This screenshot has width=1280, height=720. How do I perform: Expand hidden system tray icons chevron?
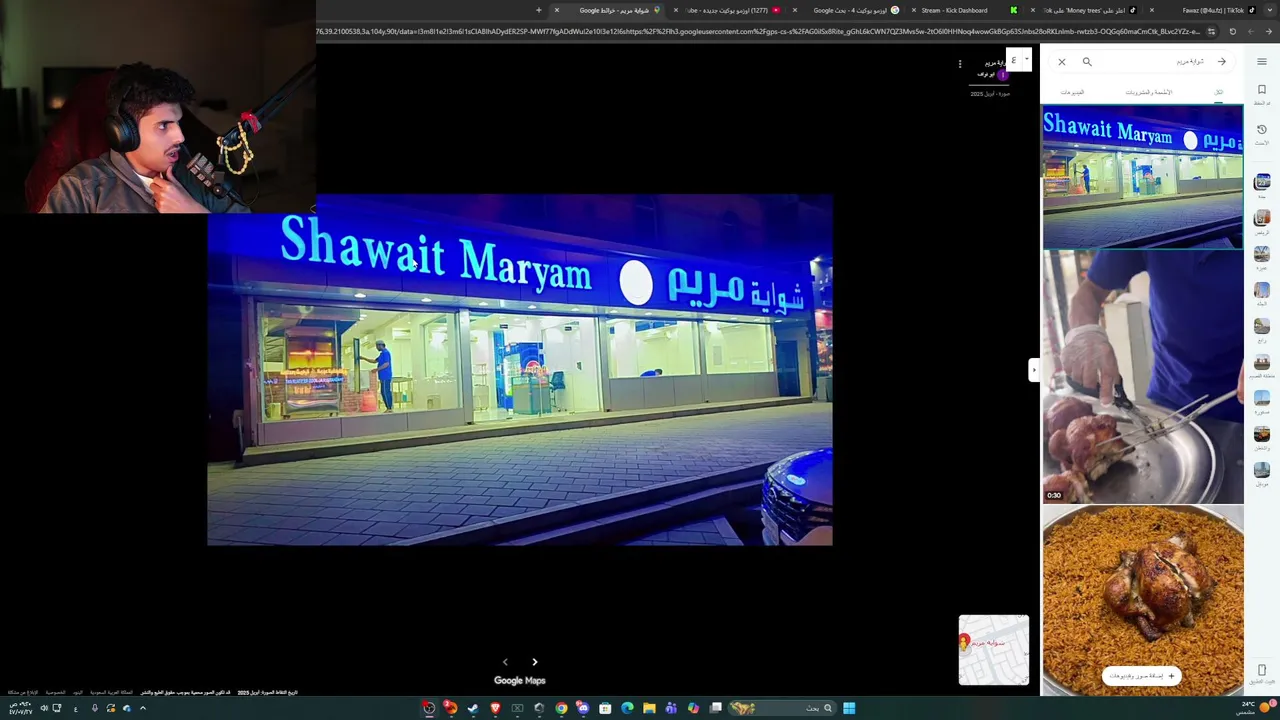pos(143,708)
